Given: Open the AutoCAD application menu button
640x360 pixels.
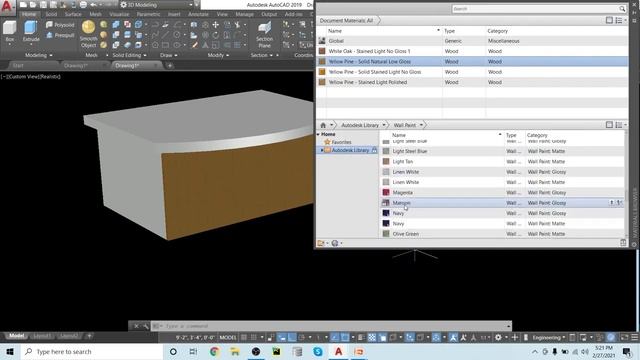Looking at the screenshot, I should [7, 7].
